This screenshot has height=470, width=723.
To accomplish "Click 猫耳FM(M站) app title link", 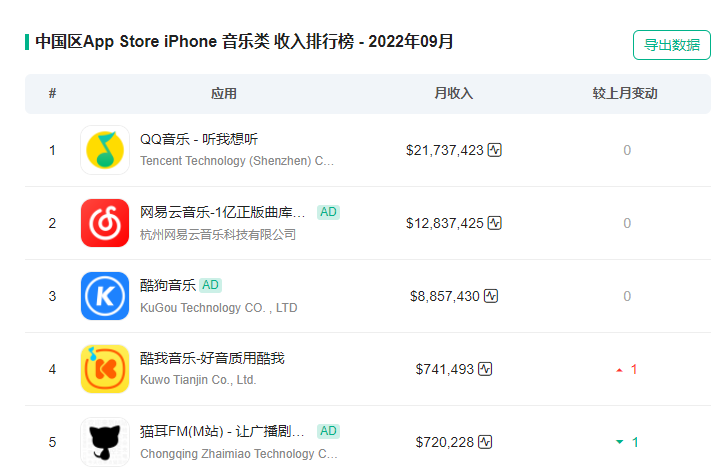I will click(x=222, y=431).
